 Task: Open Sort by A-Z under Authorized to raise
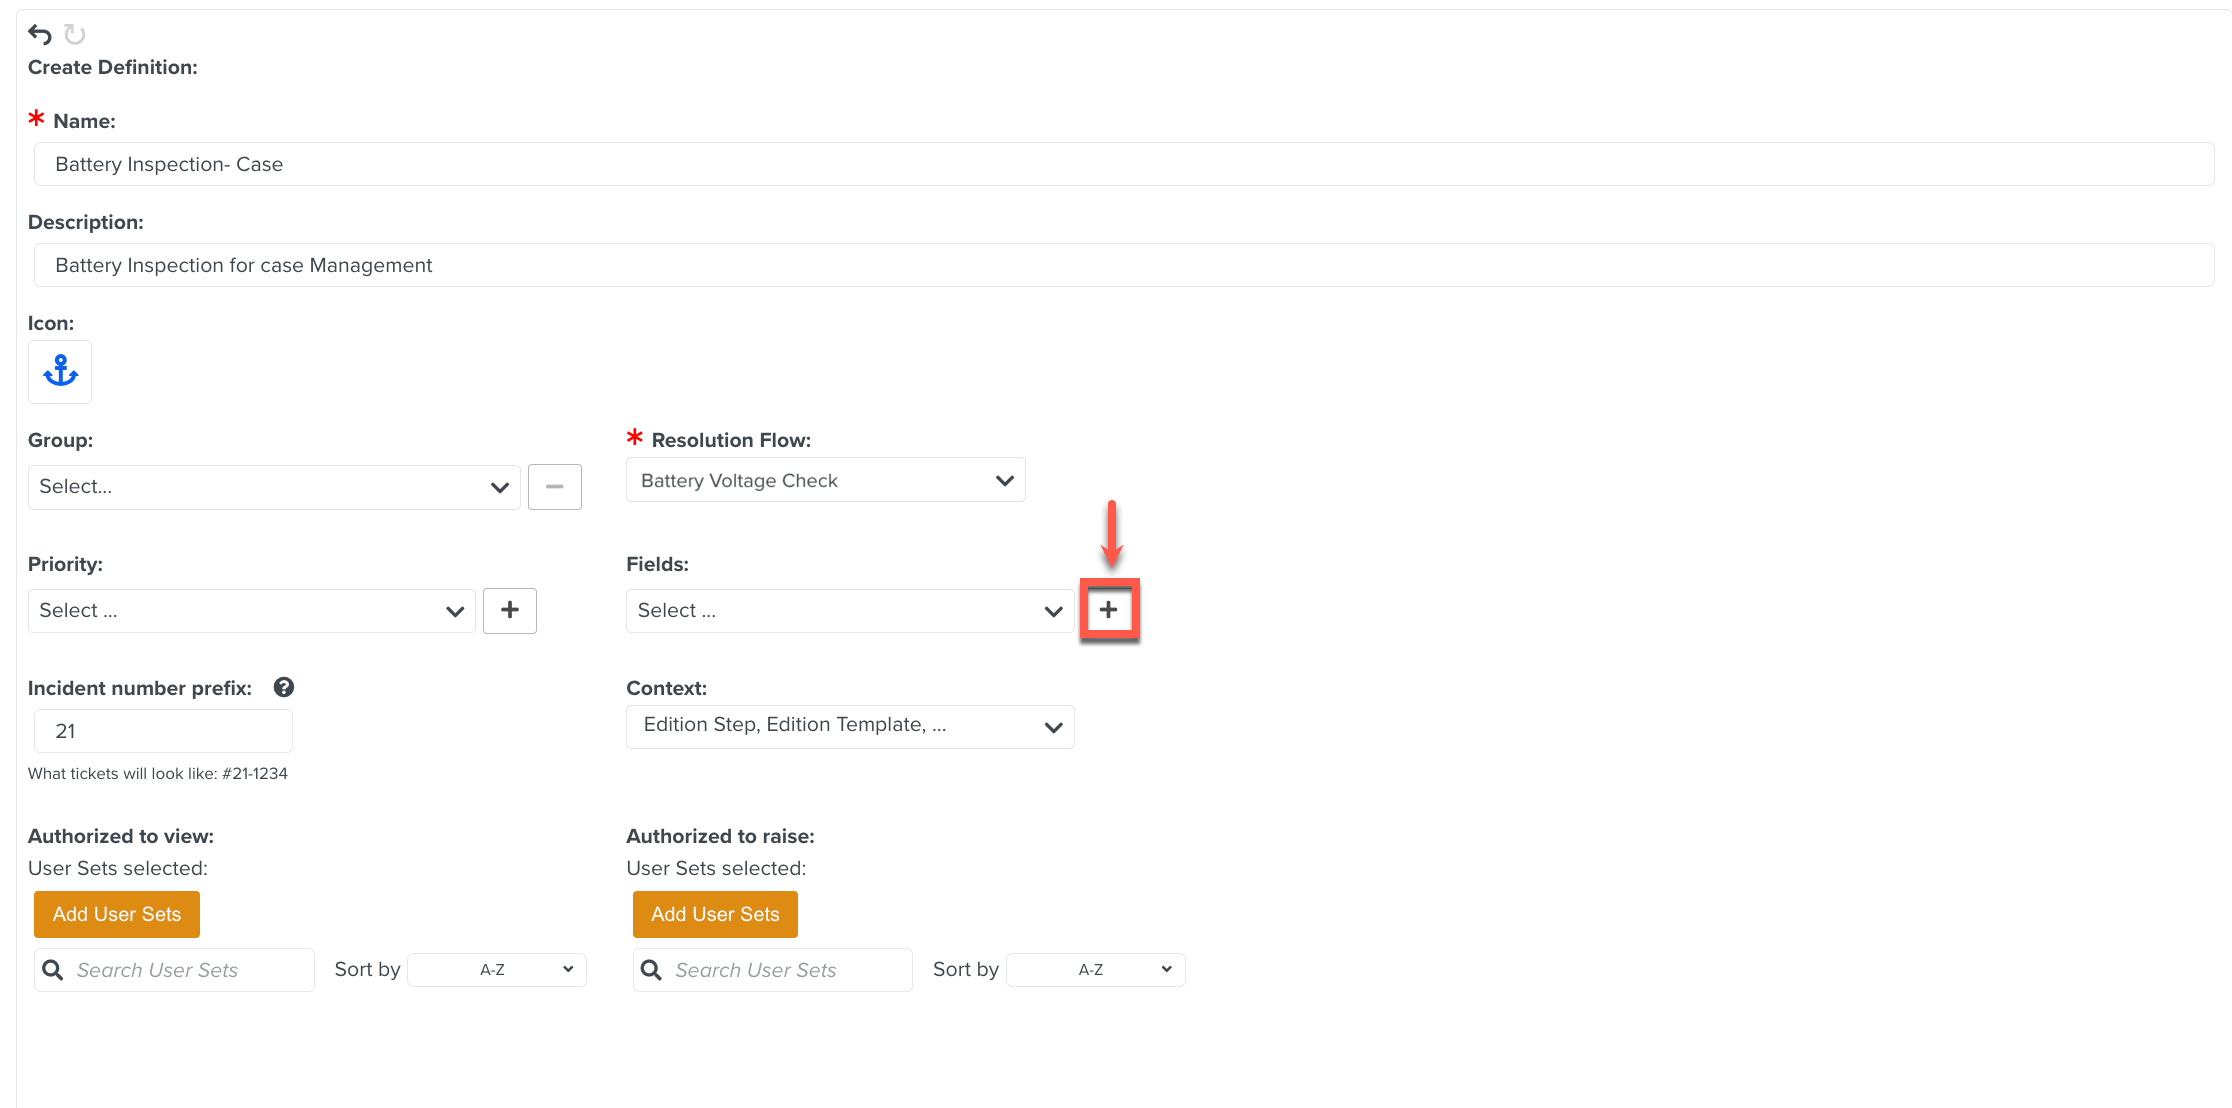(1095, 970)
